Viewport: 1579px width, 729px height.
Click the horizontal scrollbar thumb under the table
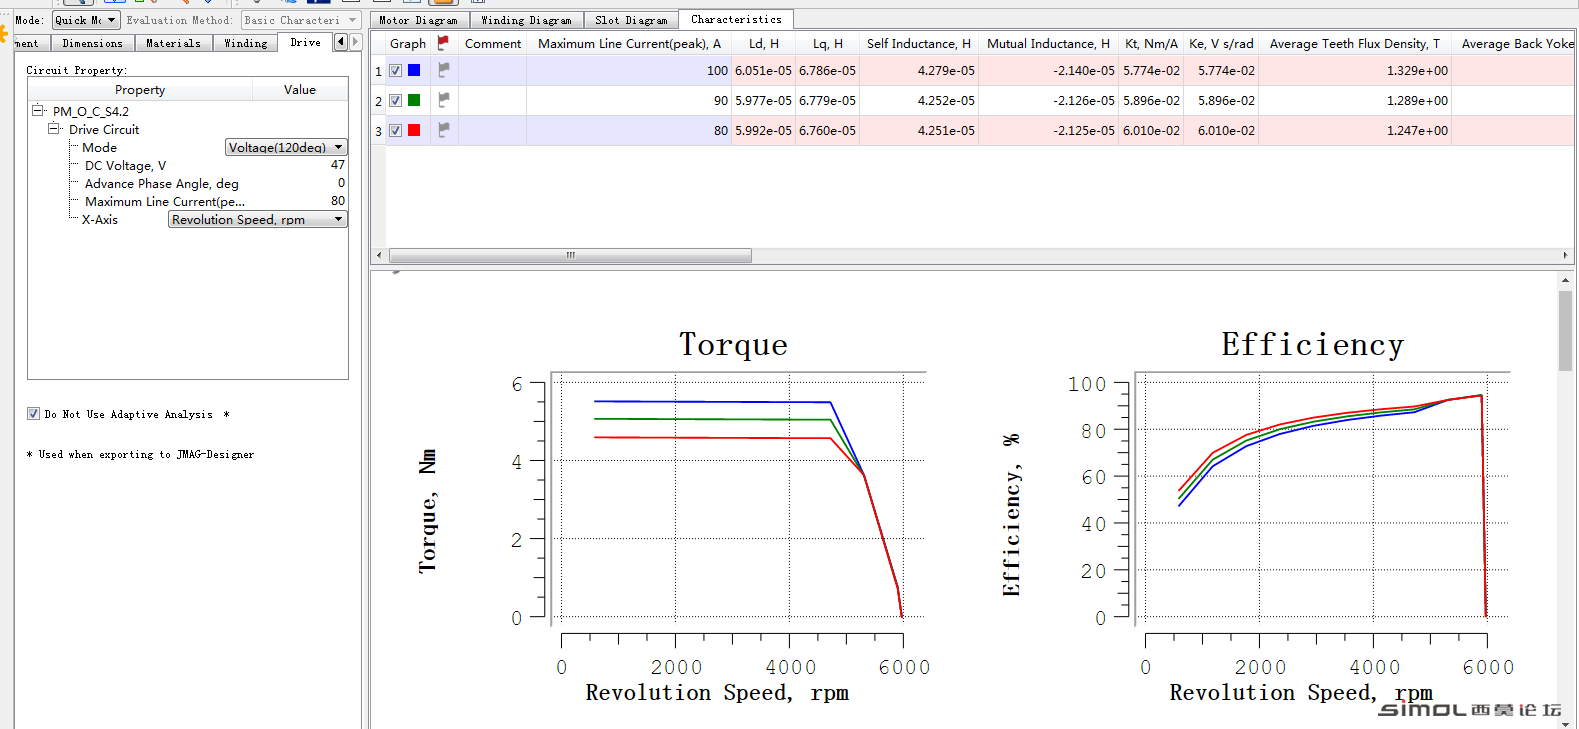(x=570, y=256)
